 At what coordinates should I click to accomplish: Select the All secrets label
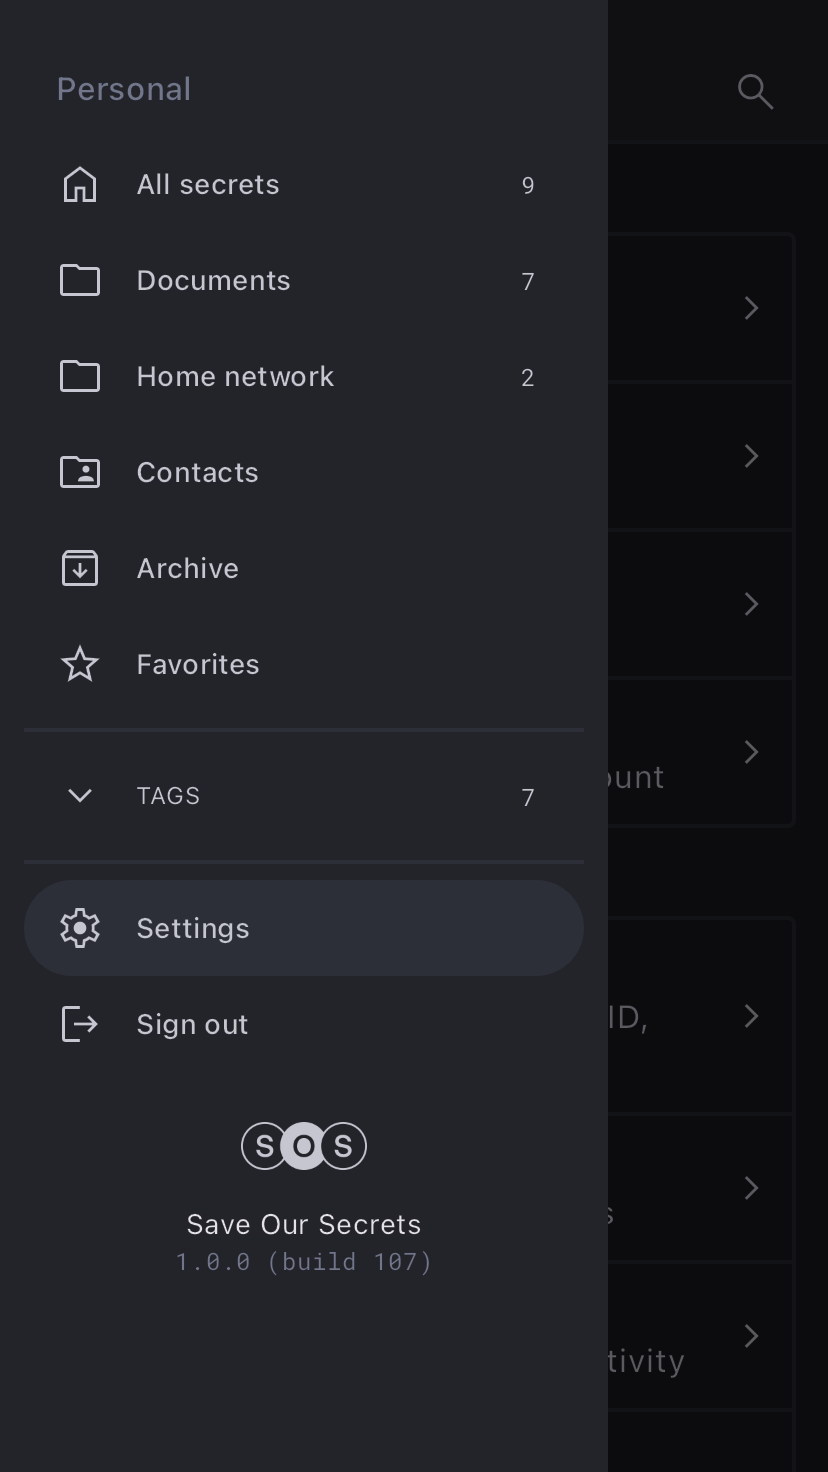click(x=208, y=185)
